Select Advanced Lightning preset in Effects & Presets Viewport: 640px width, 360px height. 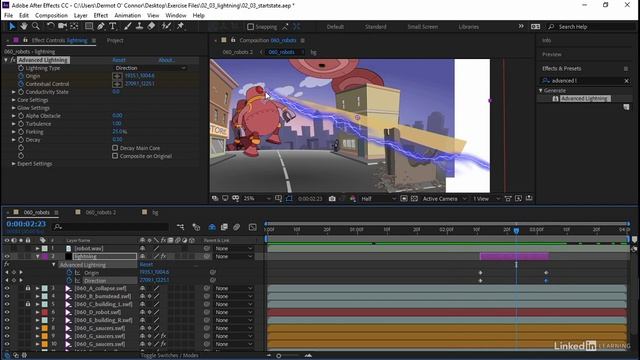[585, 99]
